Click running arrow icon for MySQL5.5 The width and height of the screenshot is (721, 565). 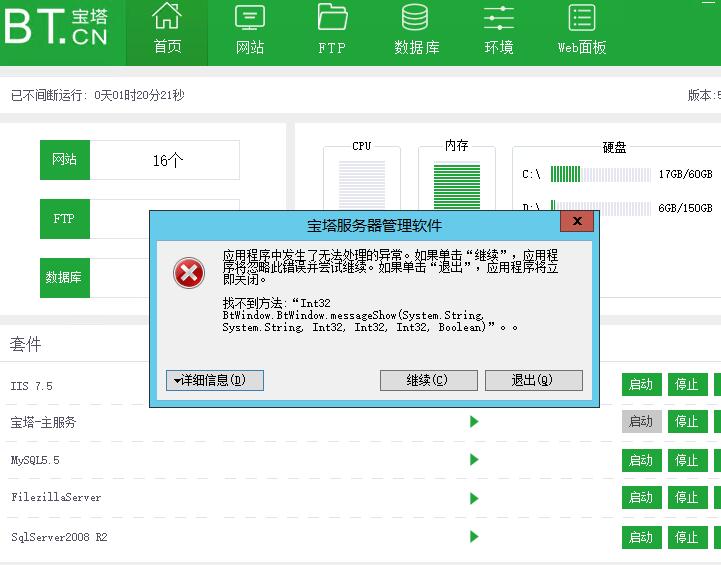(475, 460)
